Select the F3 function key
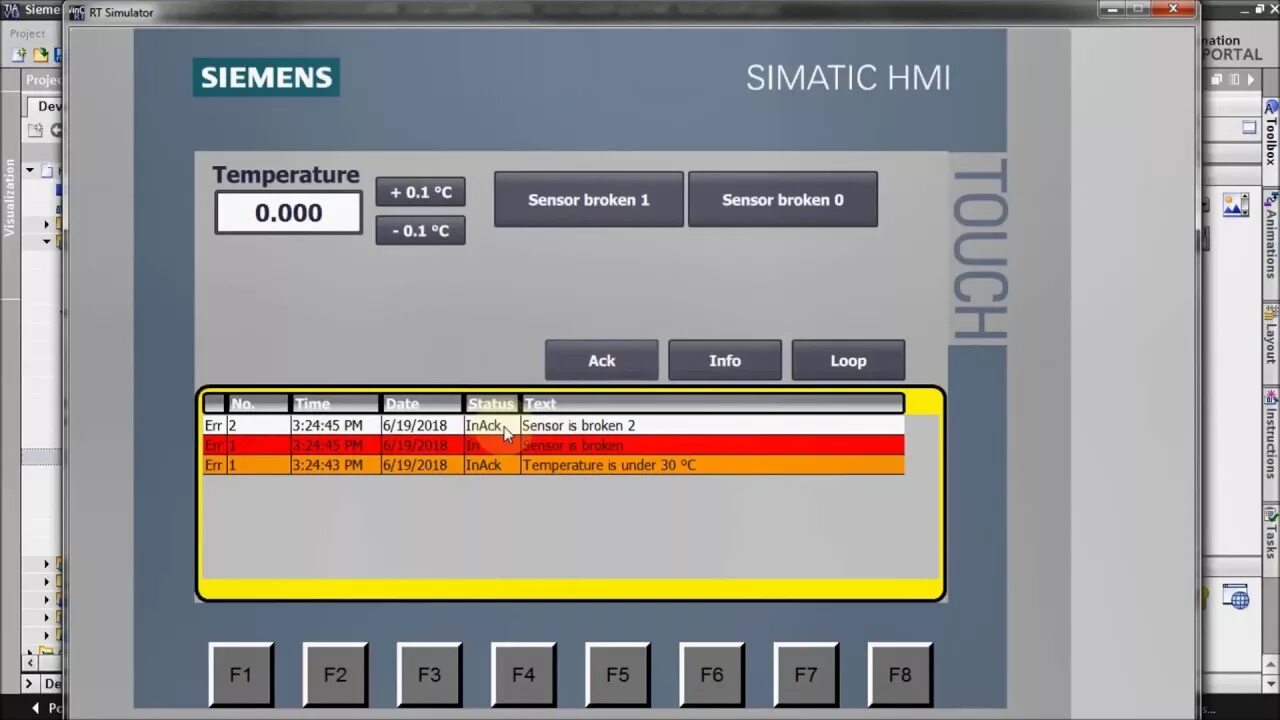This screenshot has width=1280, height=720. 429,675
